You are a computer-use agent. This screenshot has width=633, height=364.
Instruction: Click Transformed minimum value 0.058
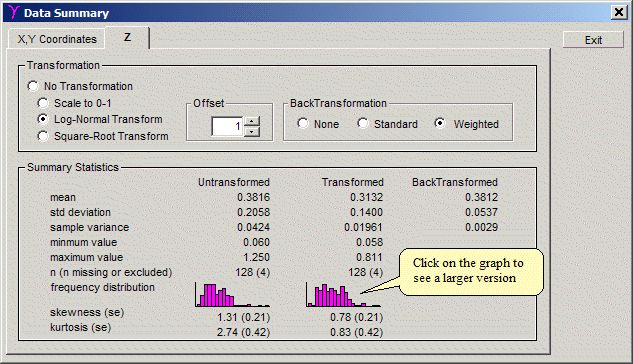point(369,242)
